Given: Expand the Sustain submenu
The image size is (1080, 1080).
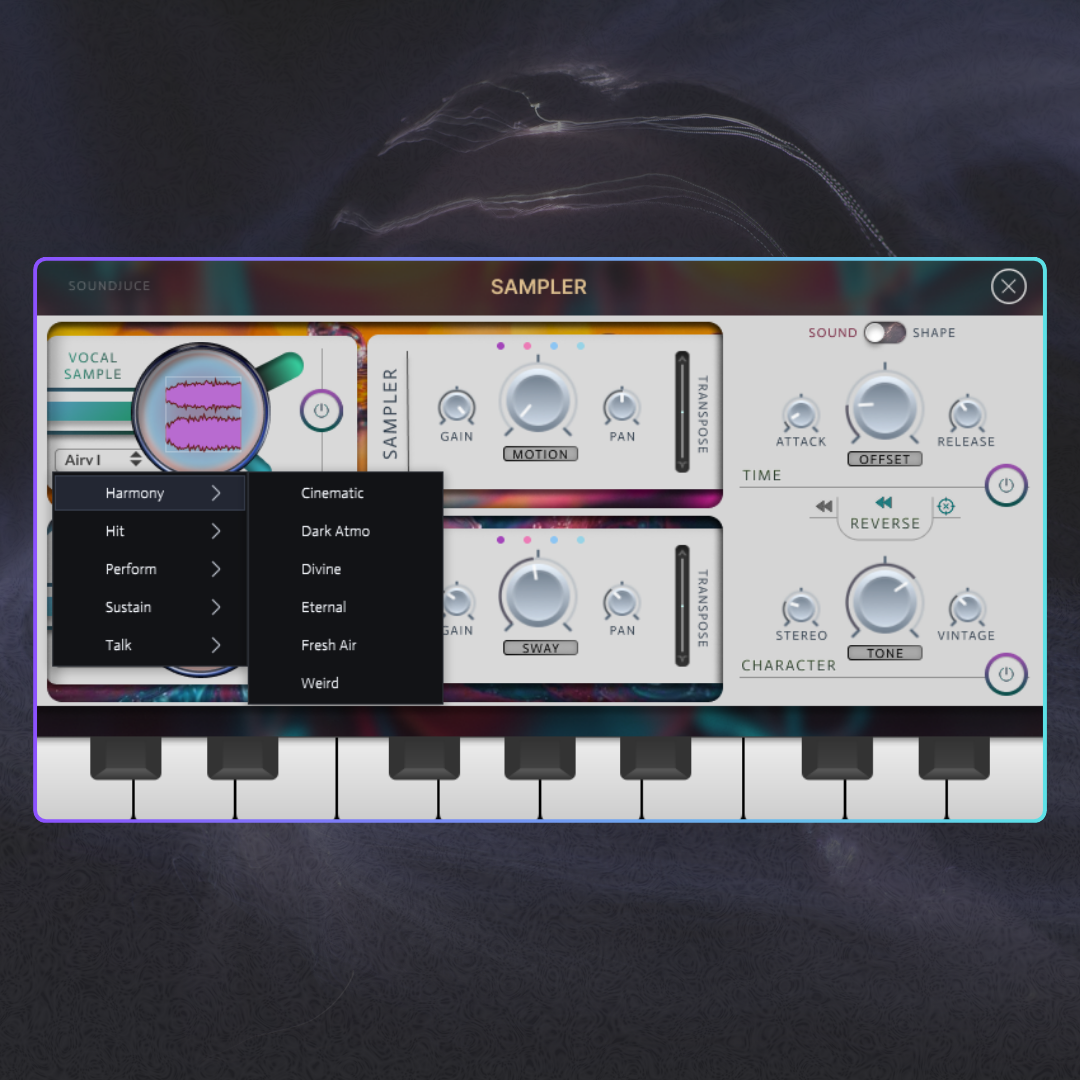Looking at the screenshot, I should point(150,607).
